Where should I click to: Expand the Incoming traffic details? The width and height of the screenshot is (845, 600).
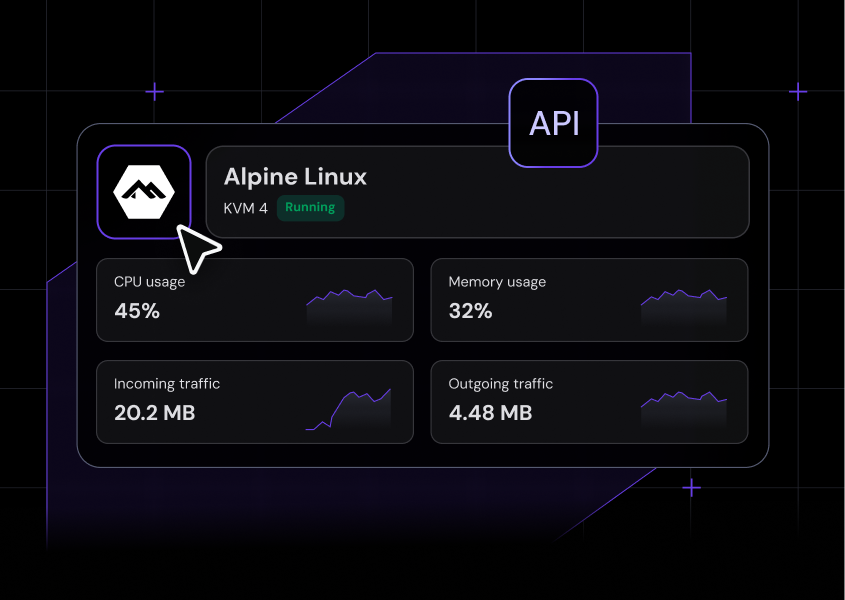click(255, 402)
